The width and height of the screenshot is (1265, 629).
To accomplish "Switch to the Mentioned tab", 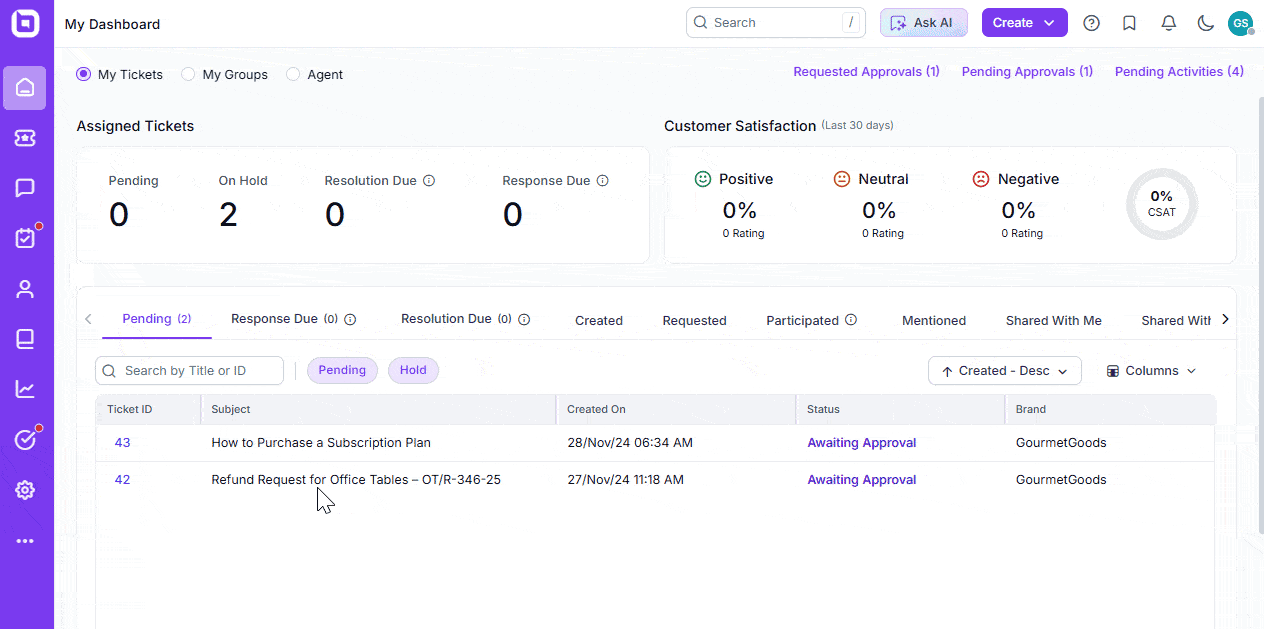I will 934,321.
